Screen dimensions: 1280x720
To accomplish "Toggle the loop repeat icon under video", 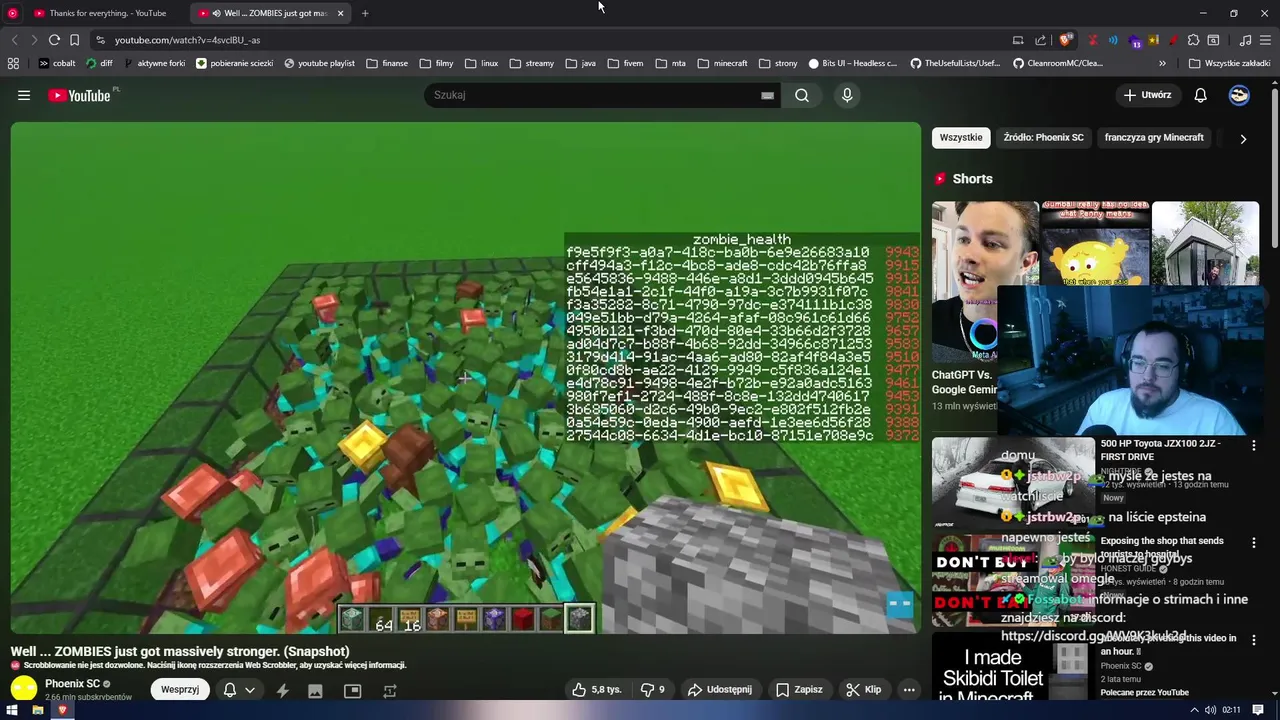I will pyautogui.click(x=390, y=690).
